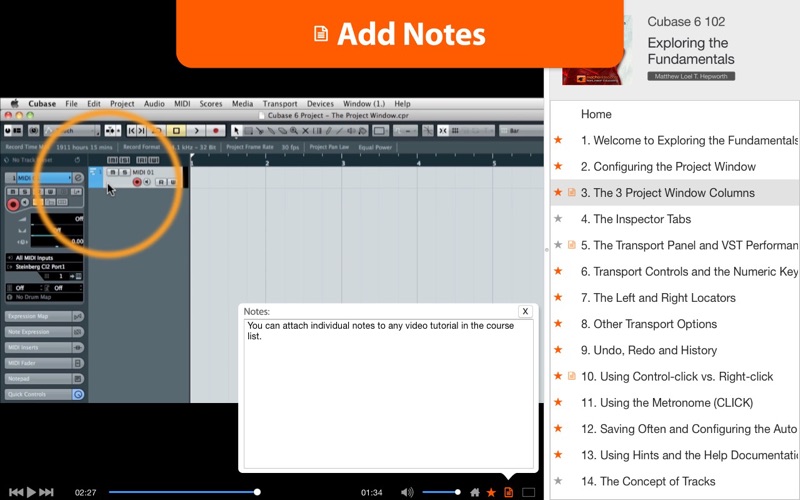This screenshot has width=800, height=500.
Task: Open Home in the course list
Action: (x=596, y=114)
